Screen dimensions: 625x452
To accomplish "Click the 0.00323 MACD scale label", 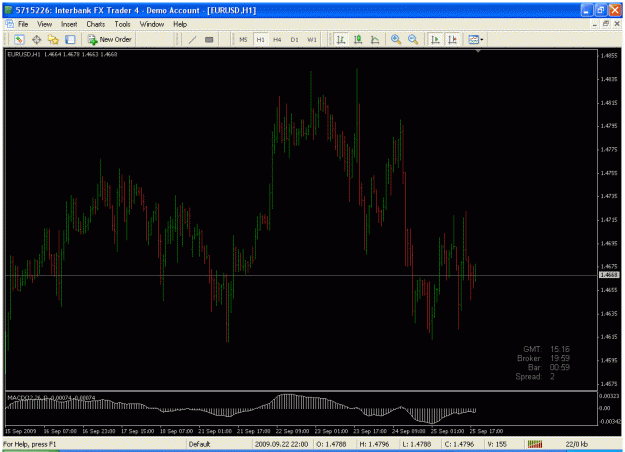I will pos(609,396).
